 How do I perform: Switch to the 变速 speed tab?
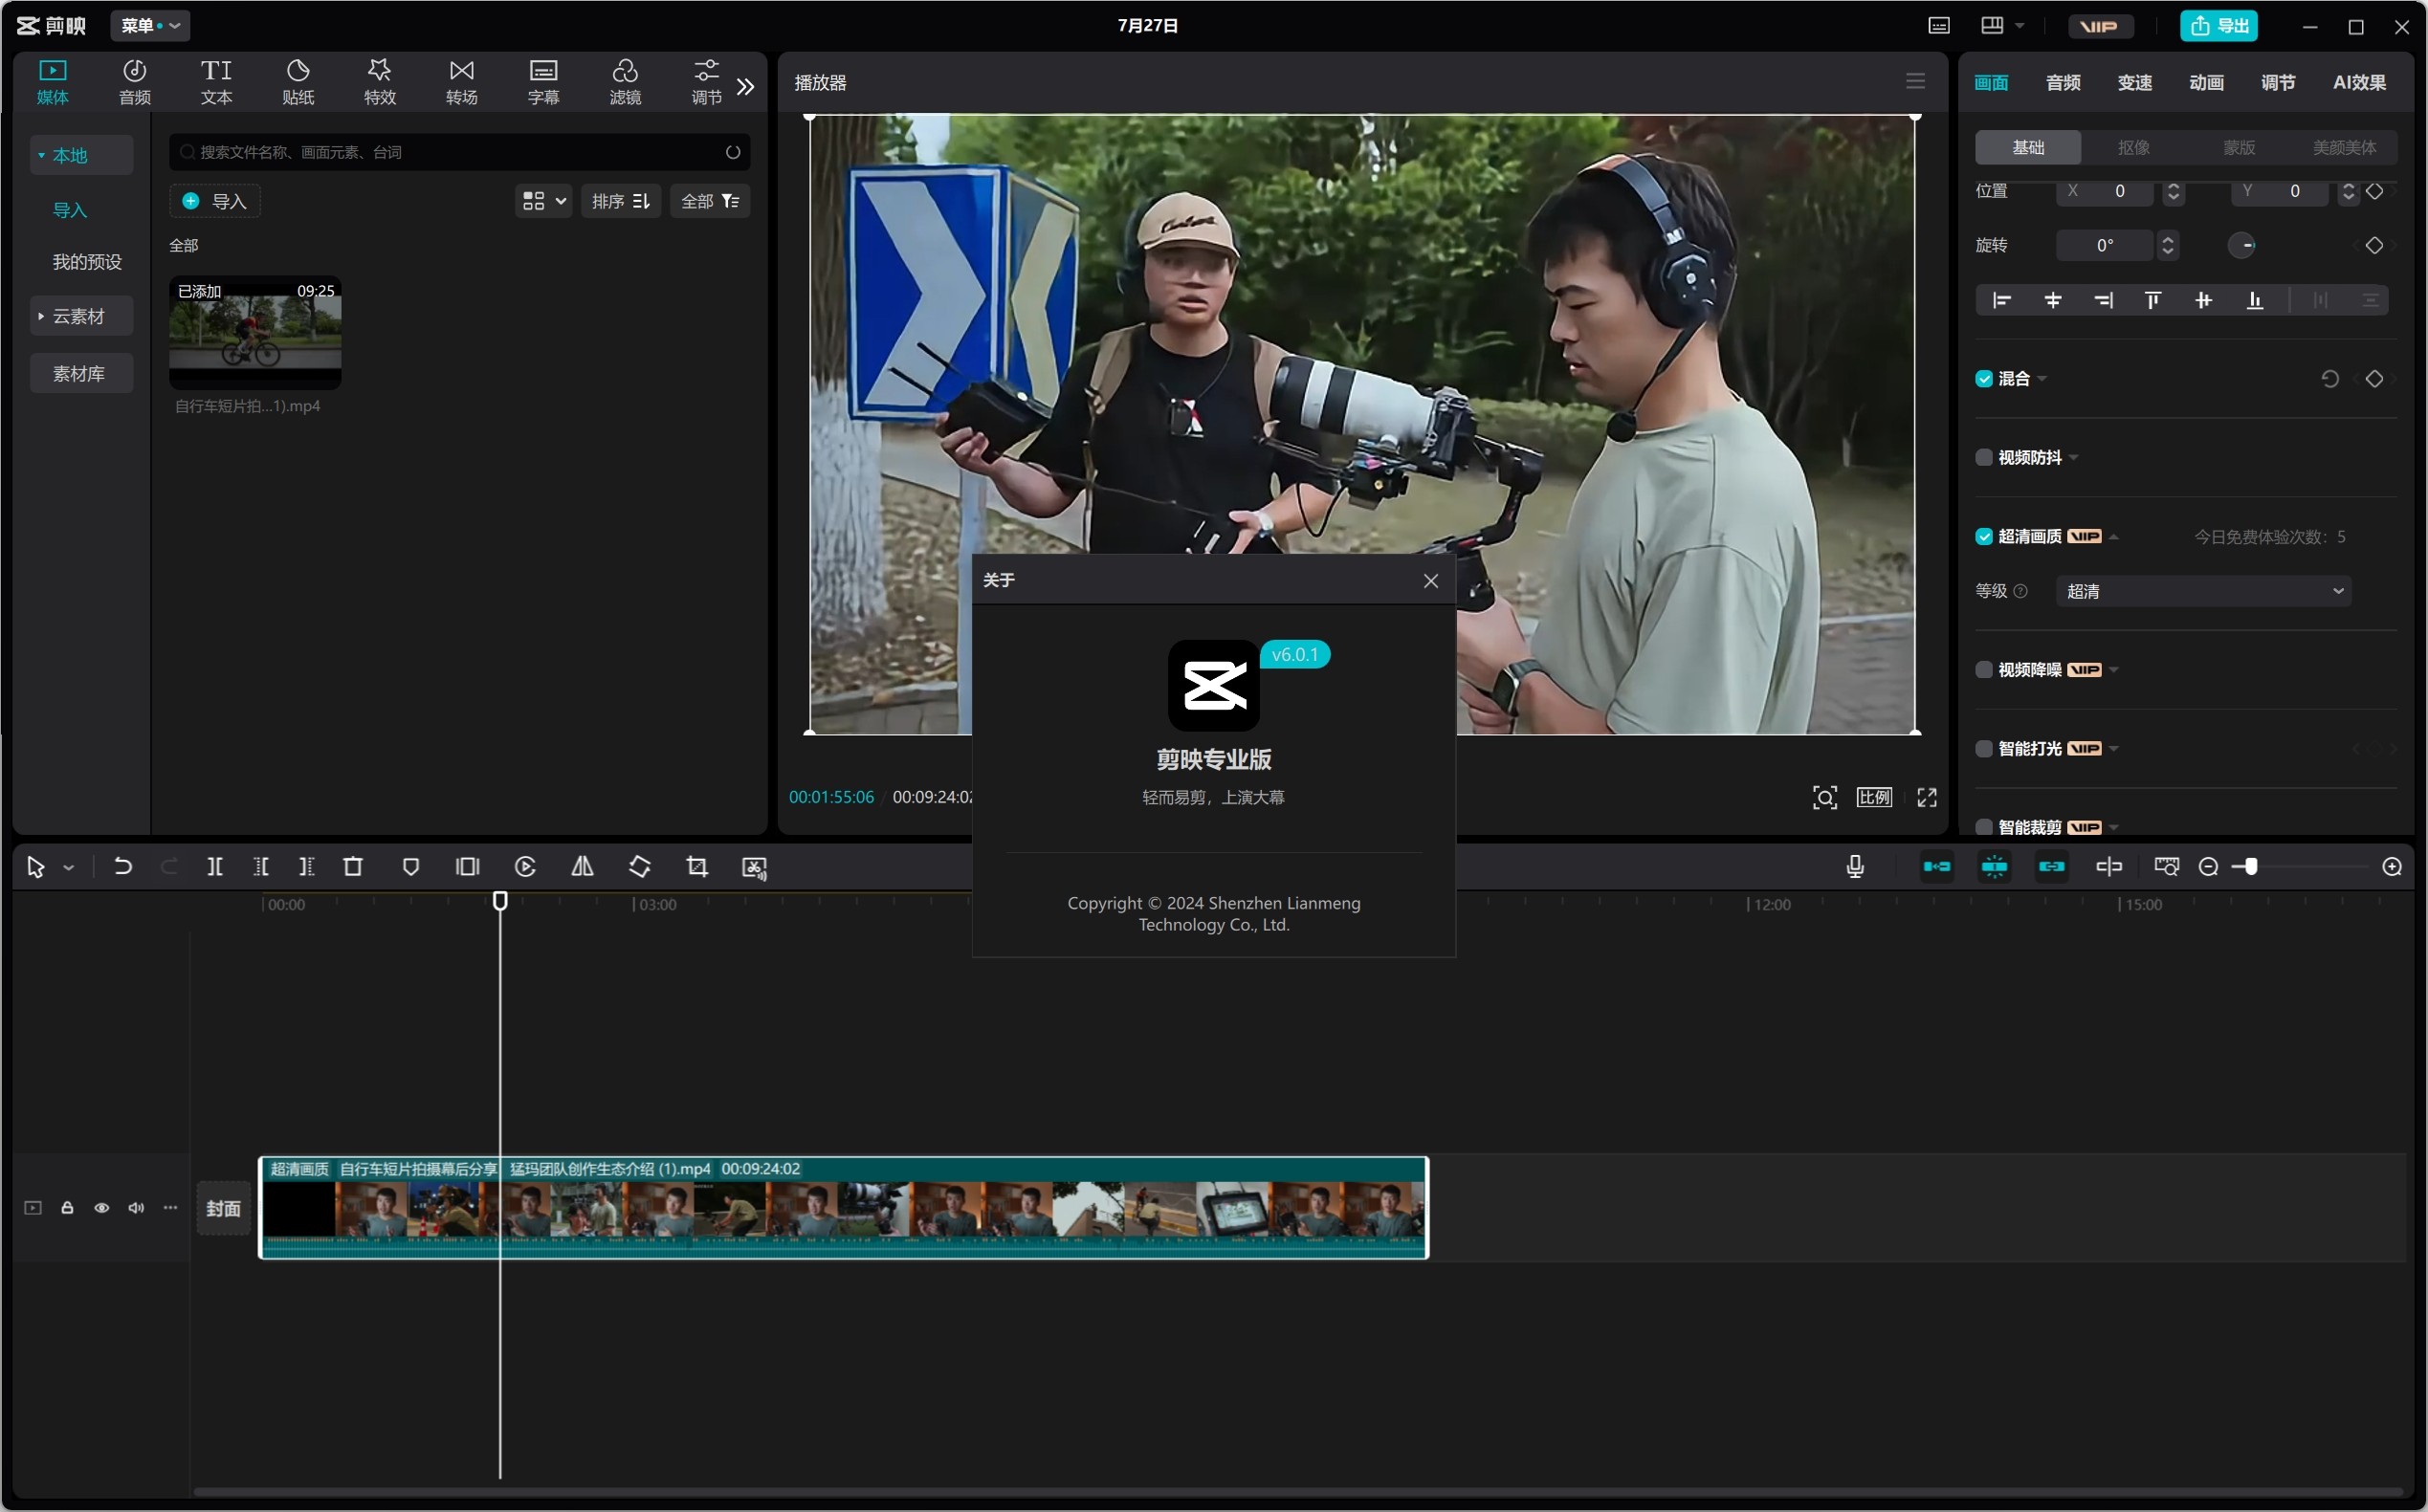coord(2135,83)
